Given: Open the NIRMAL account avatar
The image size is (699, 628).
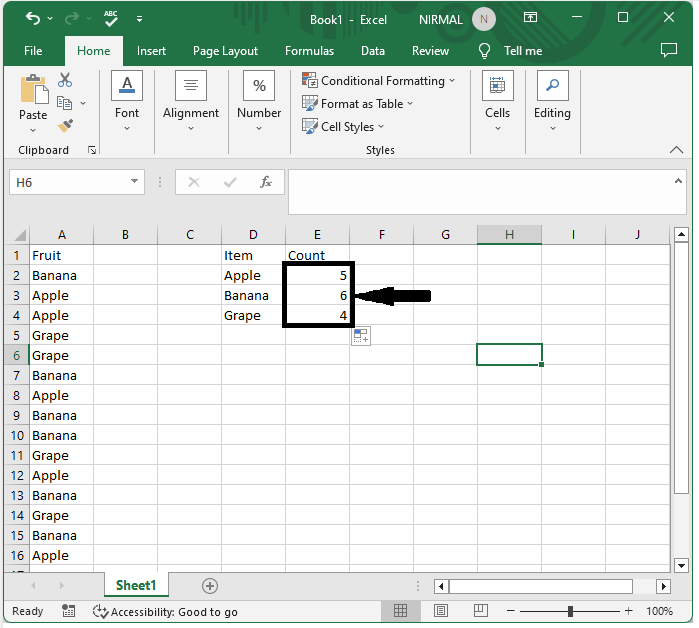Looking at the screenshot, I should point(484,19).
